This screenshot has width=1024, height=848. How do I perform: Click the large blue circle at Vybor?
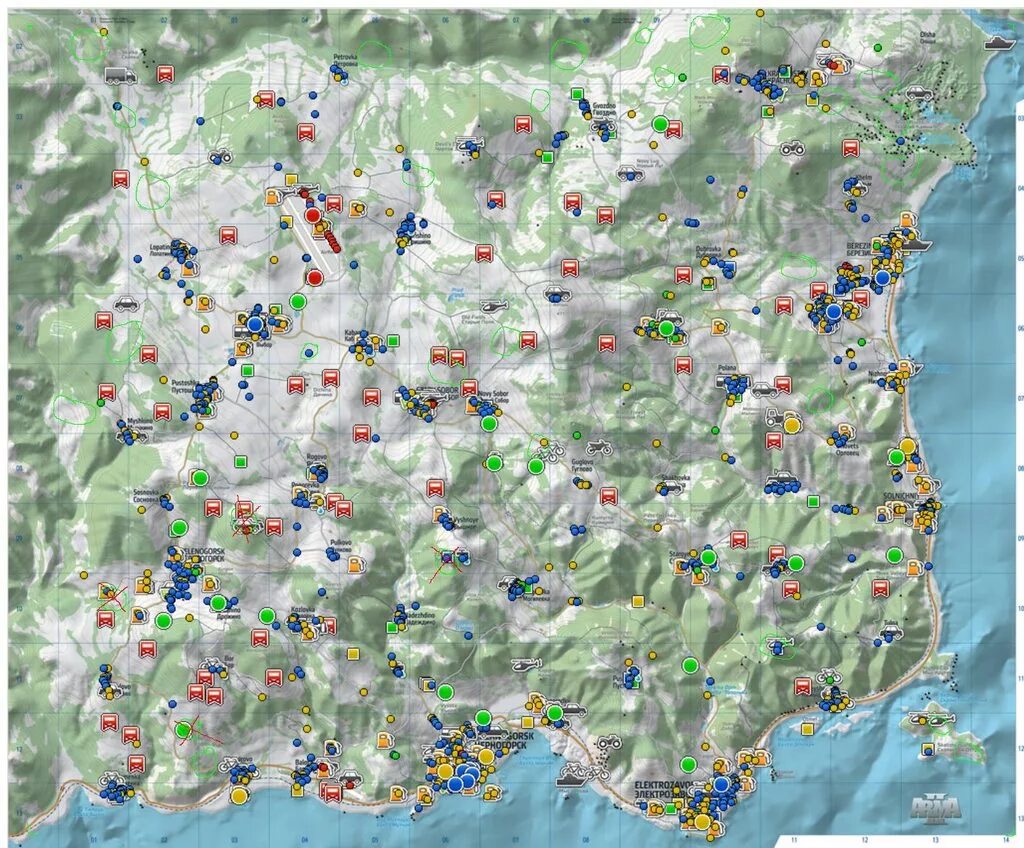pyautogui.click(x=255, y=323)
